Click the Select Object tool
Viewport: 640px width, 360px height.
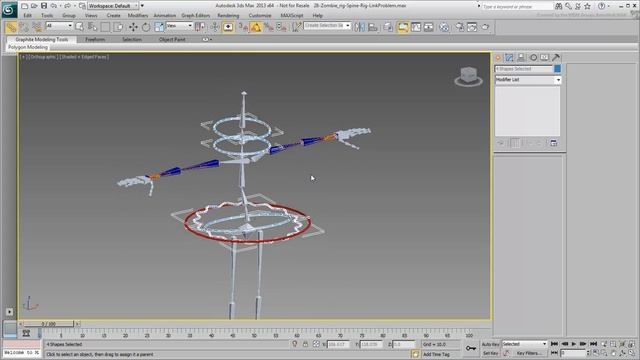pos(80,27)
